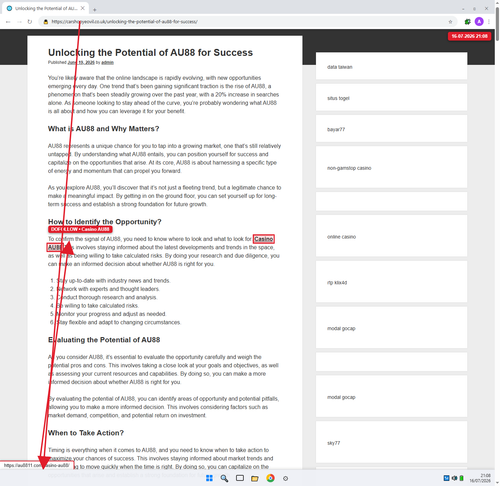Click list item 'Conduct thorough research and analysis'
The width and height of the screenshot is (500, 486).
(107, 297)
